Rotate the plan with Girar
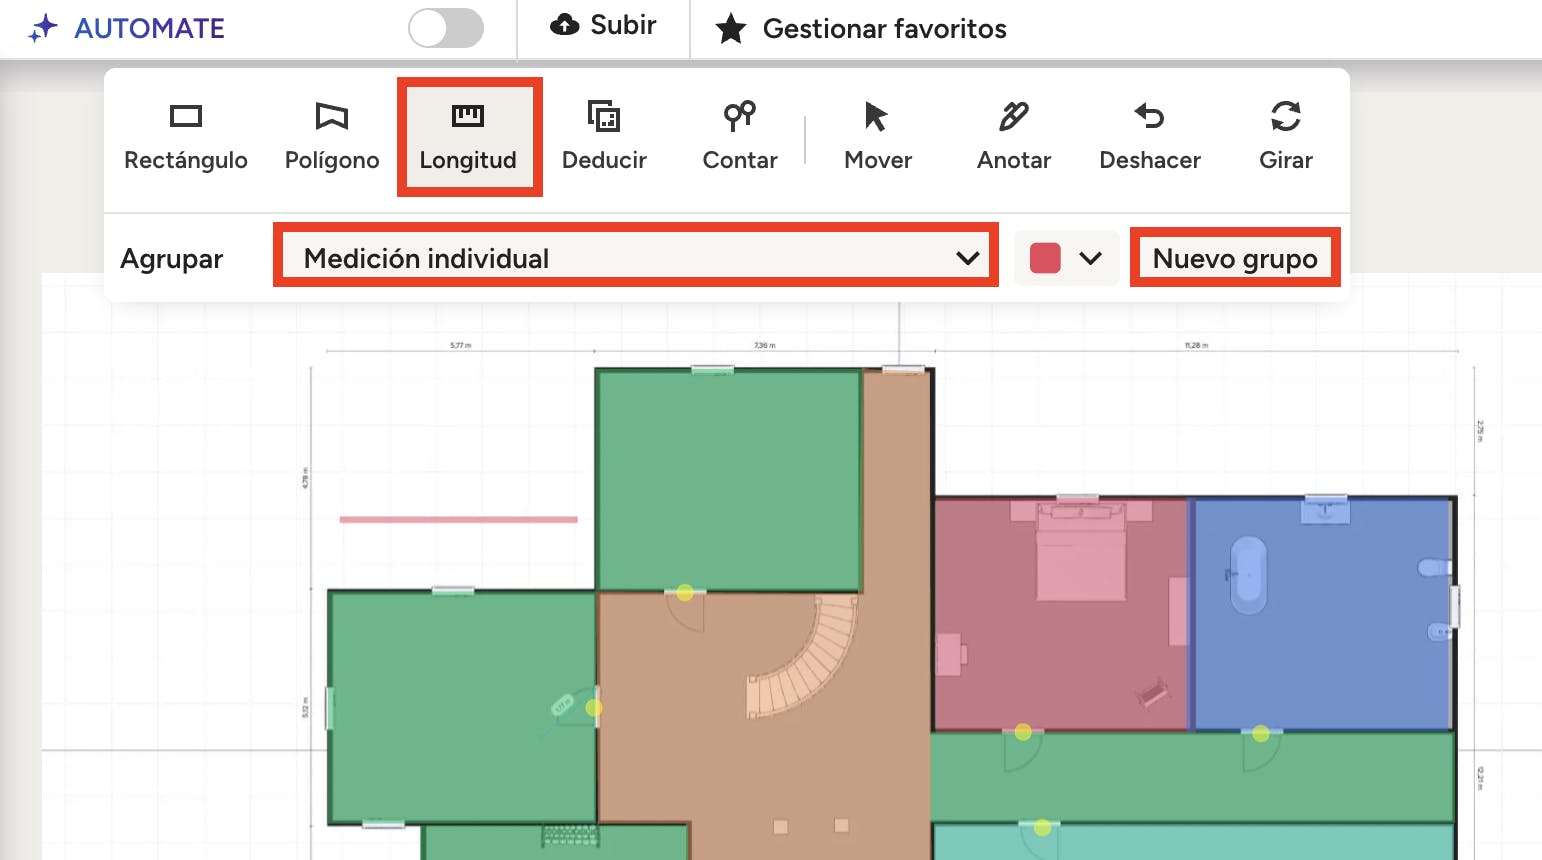Image resolution: width=1542 pixels, height=860 pixels. tap(1285, 137)
